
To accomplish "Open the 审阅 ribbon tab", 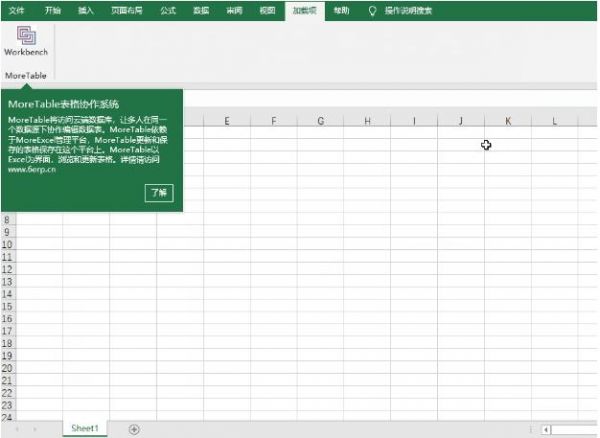I will pos(234,11).
